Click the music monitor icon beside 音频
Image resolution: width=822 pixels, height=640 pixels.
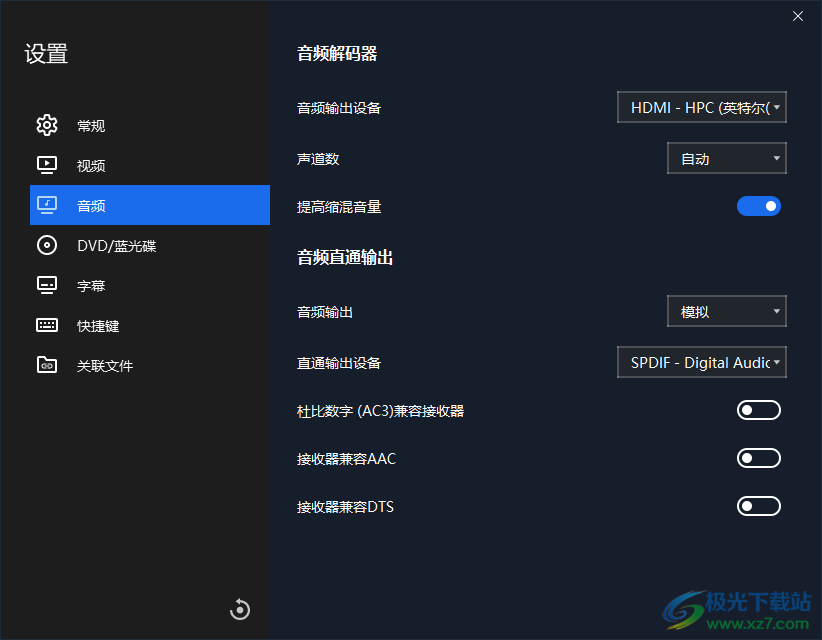click(x=47, y=205)
